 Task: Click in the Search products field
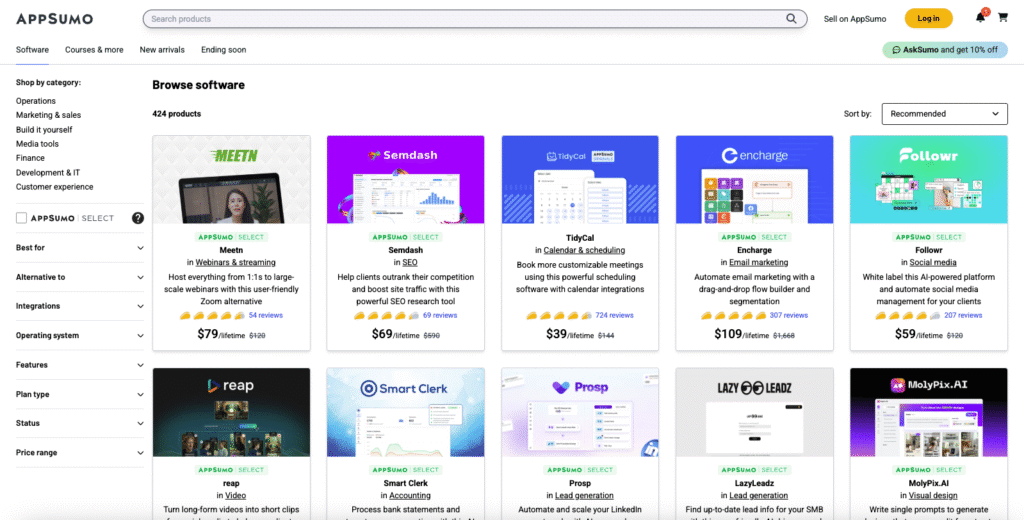pos(475,19)
